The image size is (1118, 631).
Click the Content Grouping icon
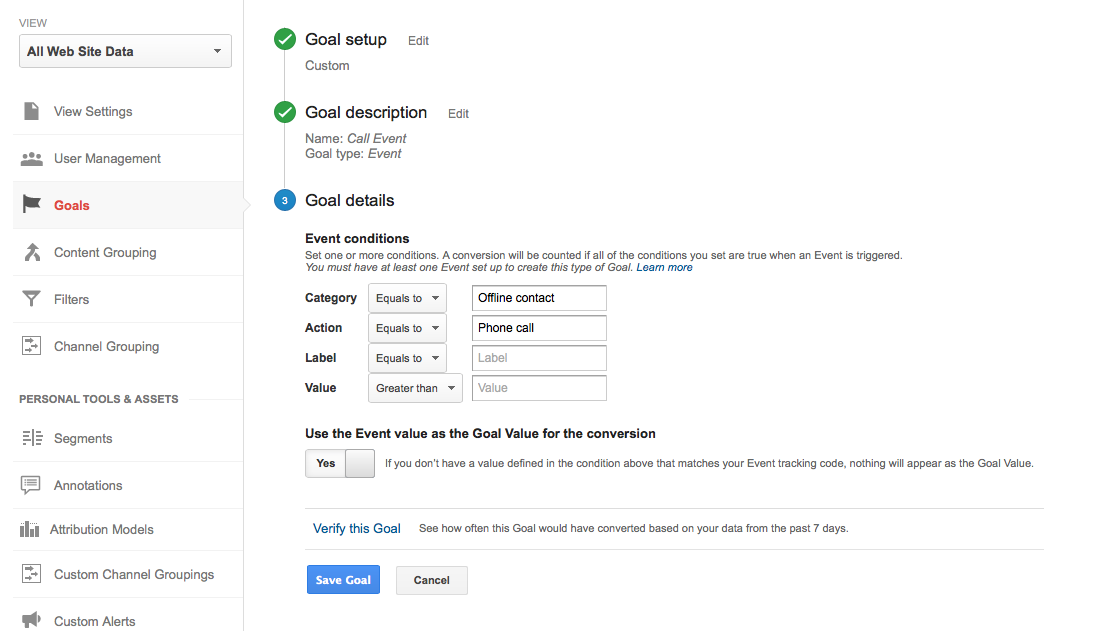[x=32, y=252]
